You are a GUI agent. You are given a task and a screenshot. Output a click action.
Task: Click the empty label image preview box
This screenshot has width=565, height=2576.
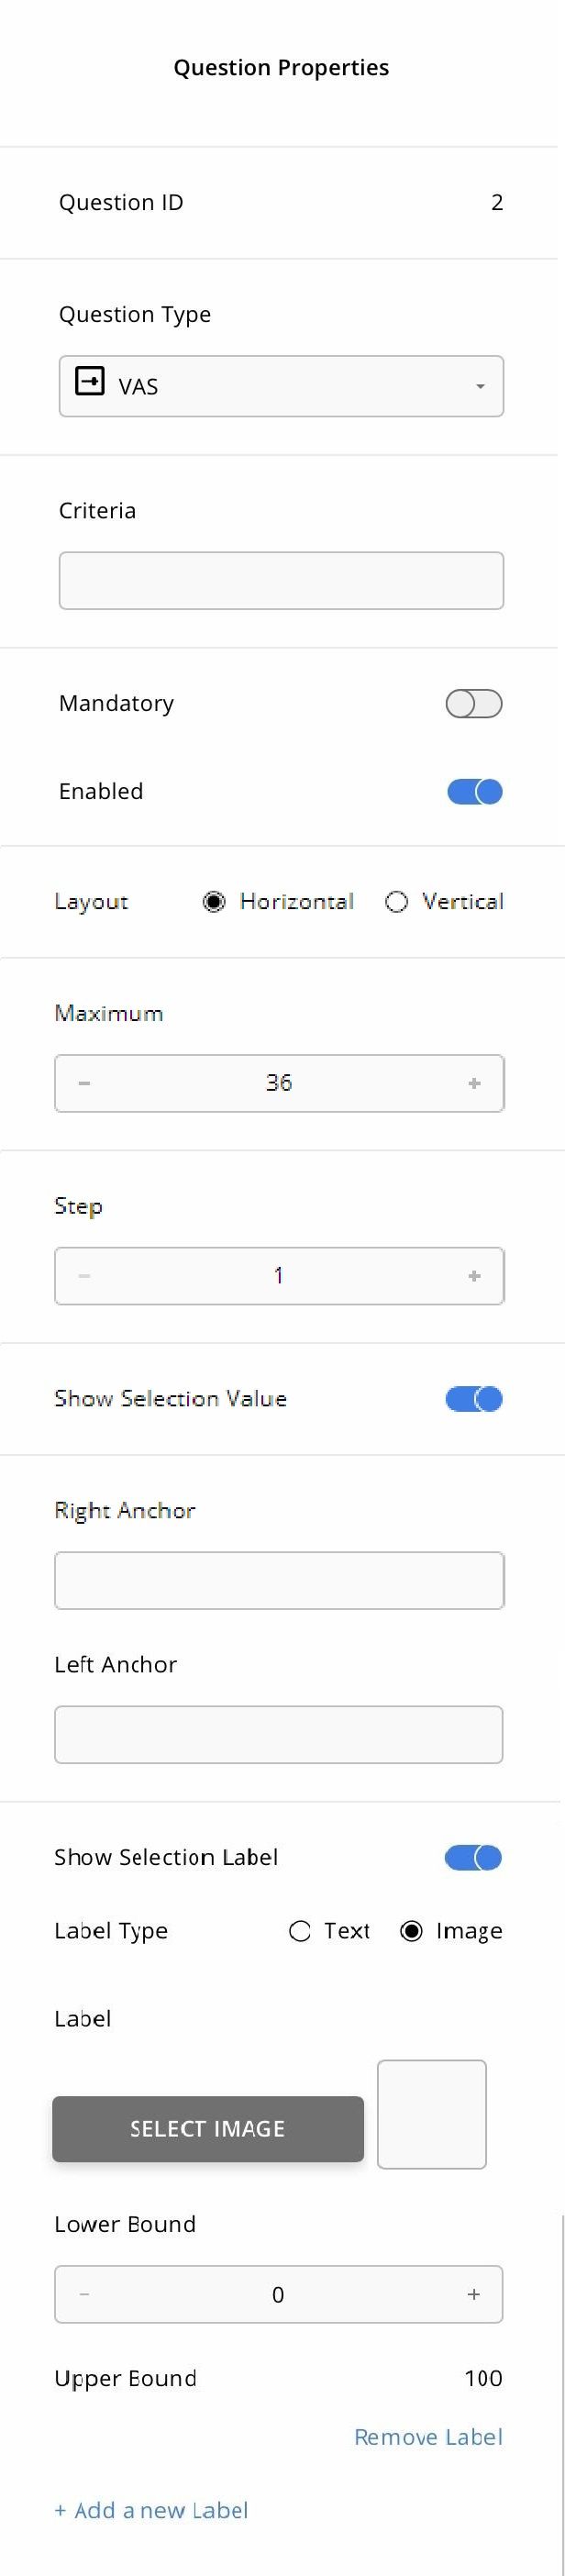click(432, 2114)
